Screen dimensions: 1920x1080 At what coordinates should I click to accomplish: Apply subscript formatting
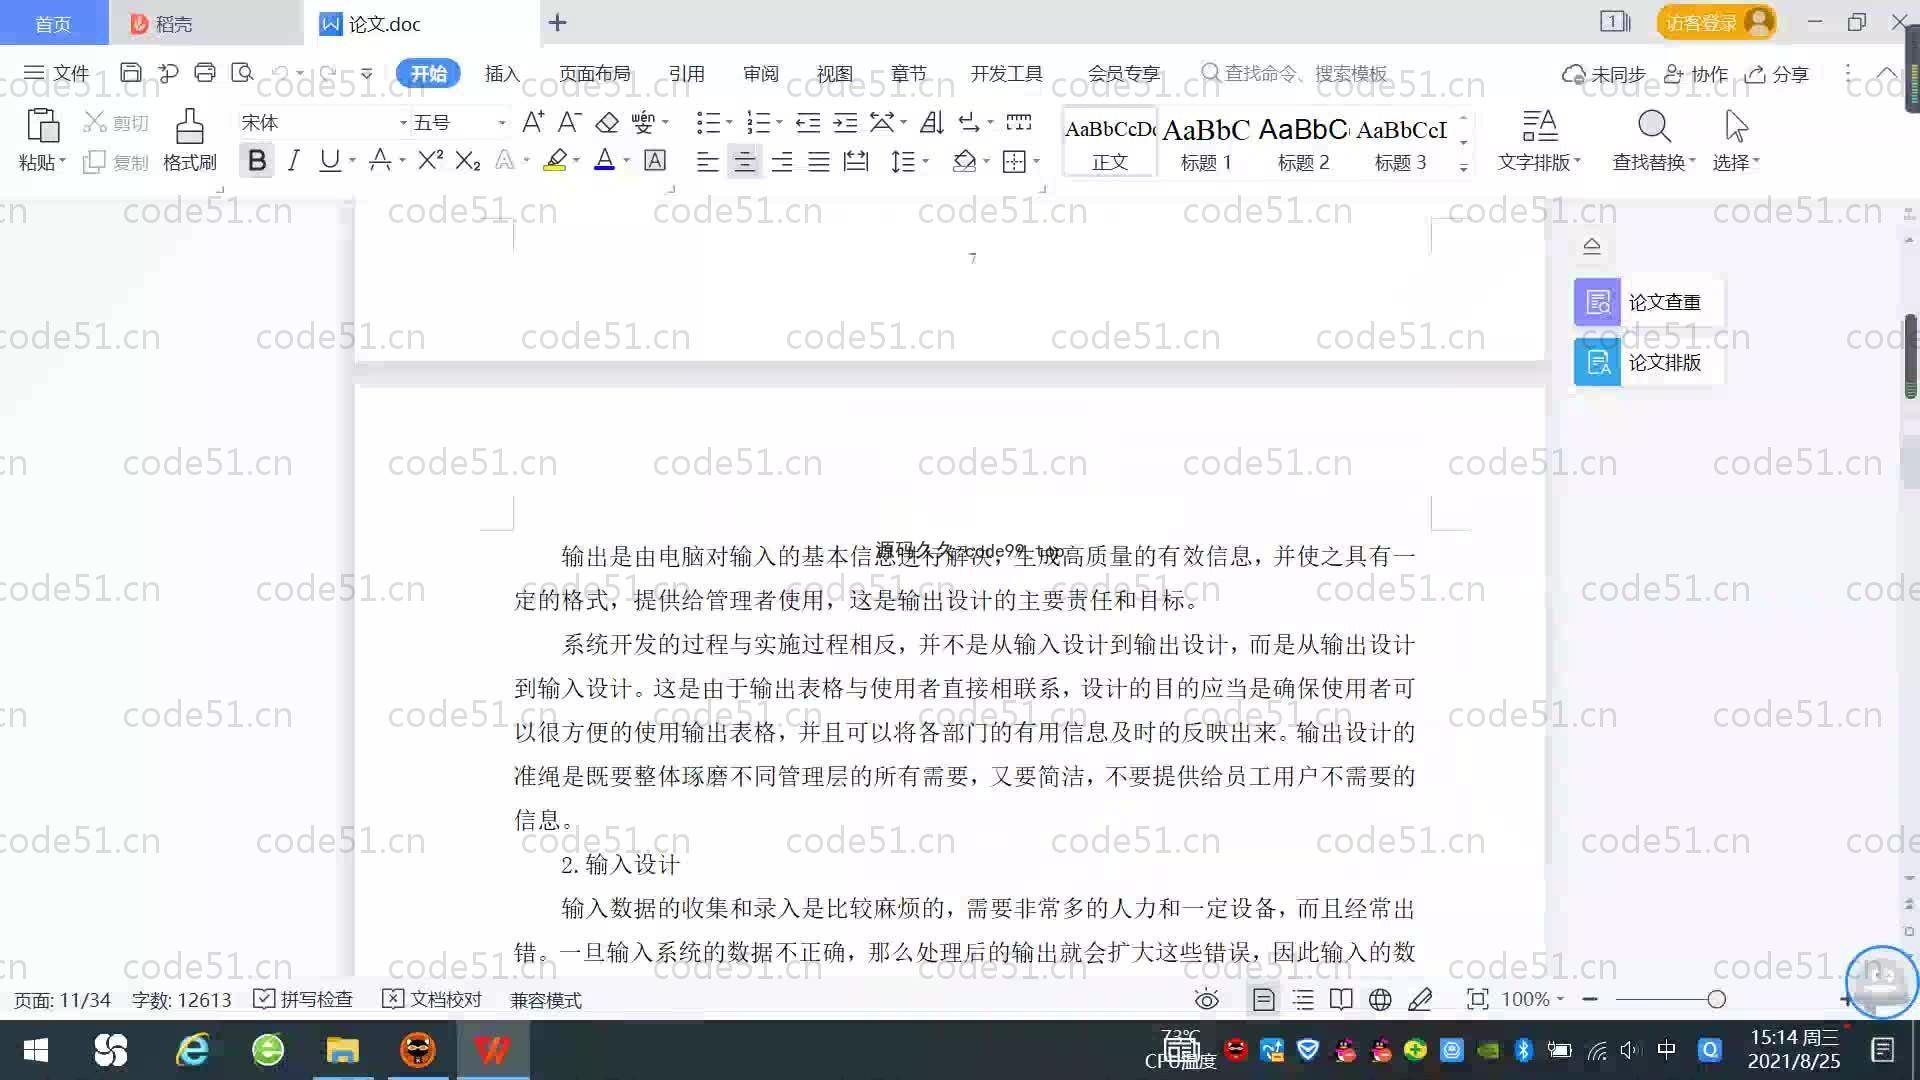click(x=468, y=160)
